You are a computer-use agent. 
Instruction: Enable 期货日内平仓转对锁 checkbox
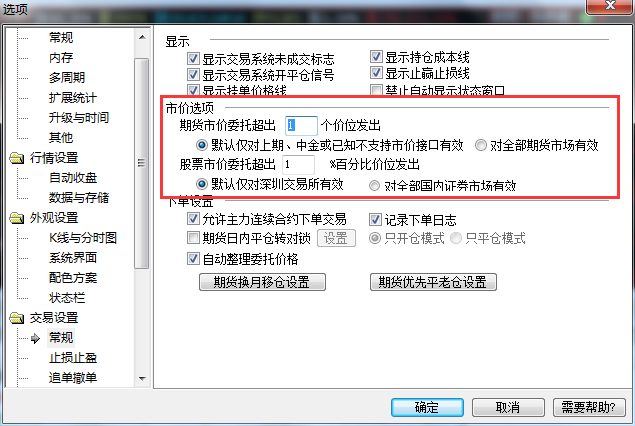point(193,238)
